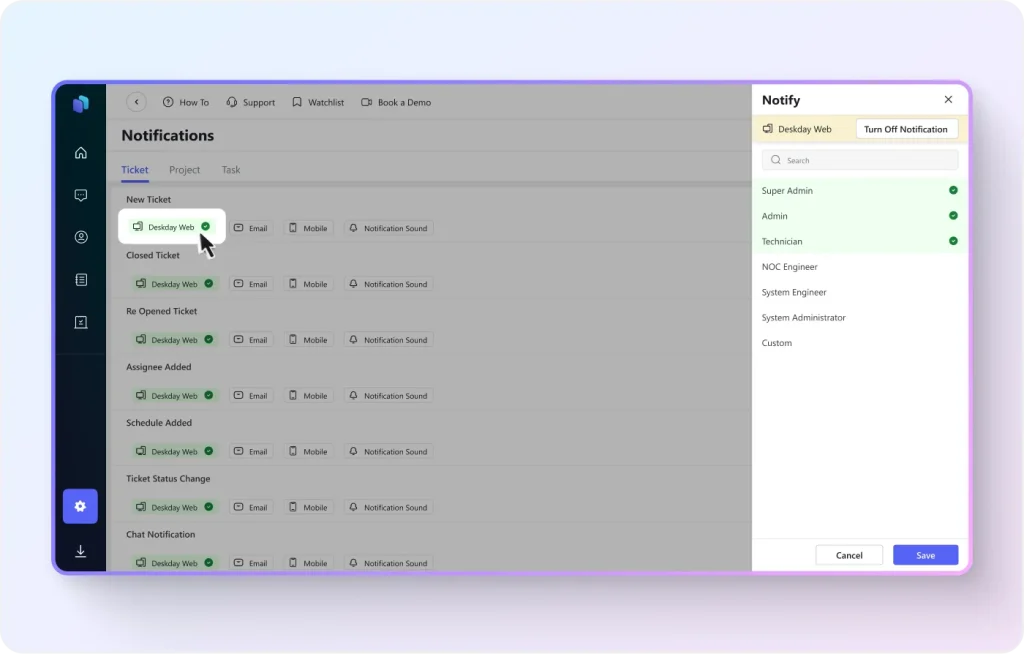The width and height of the screenshot is (1024, 654).
Task: Click the Book a Demo link
Action: click(396, 102)
